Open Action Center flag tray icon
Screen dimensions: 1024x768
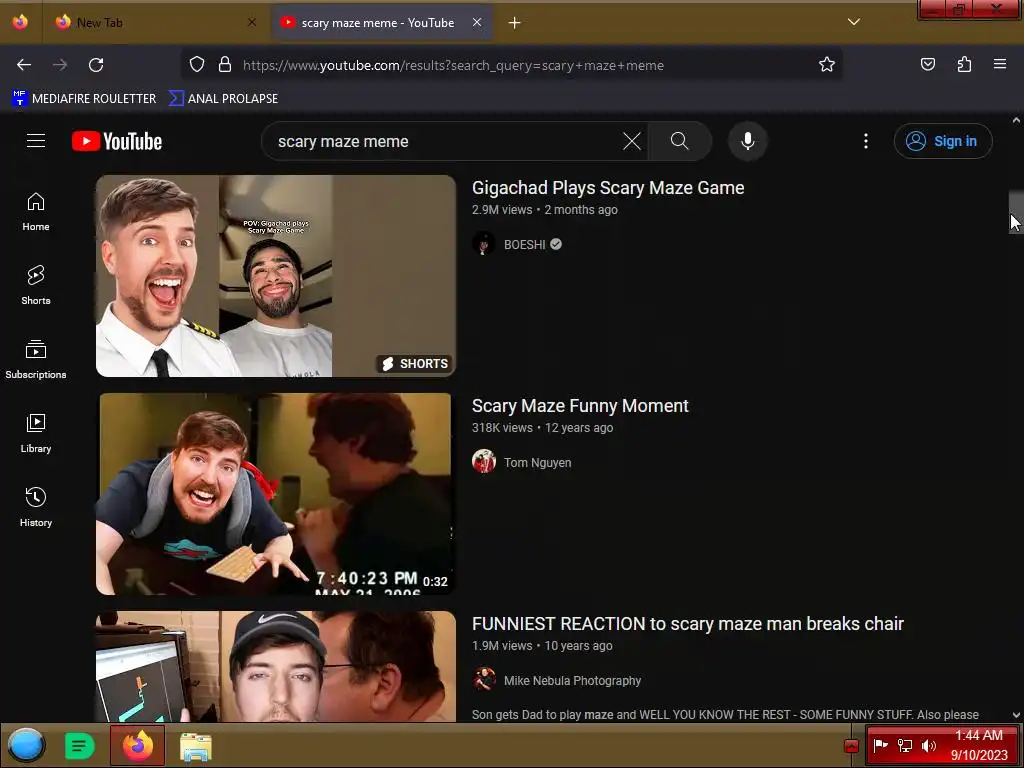pos(880,745)
